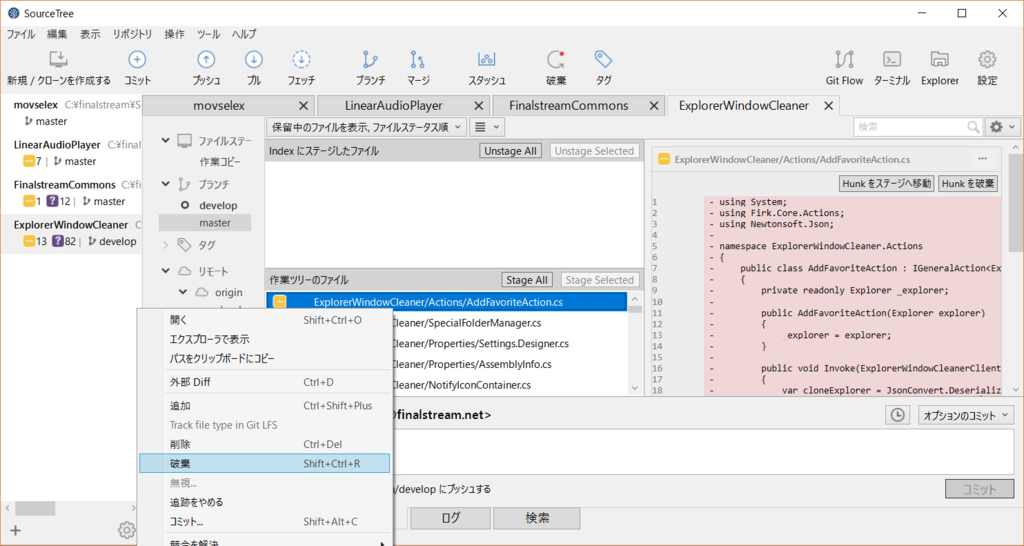
Task: Close the LinearAudioPlayer tab
Action: 479,106
